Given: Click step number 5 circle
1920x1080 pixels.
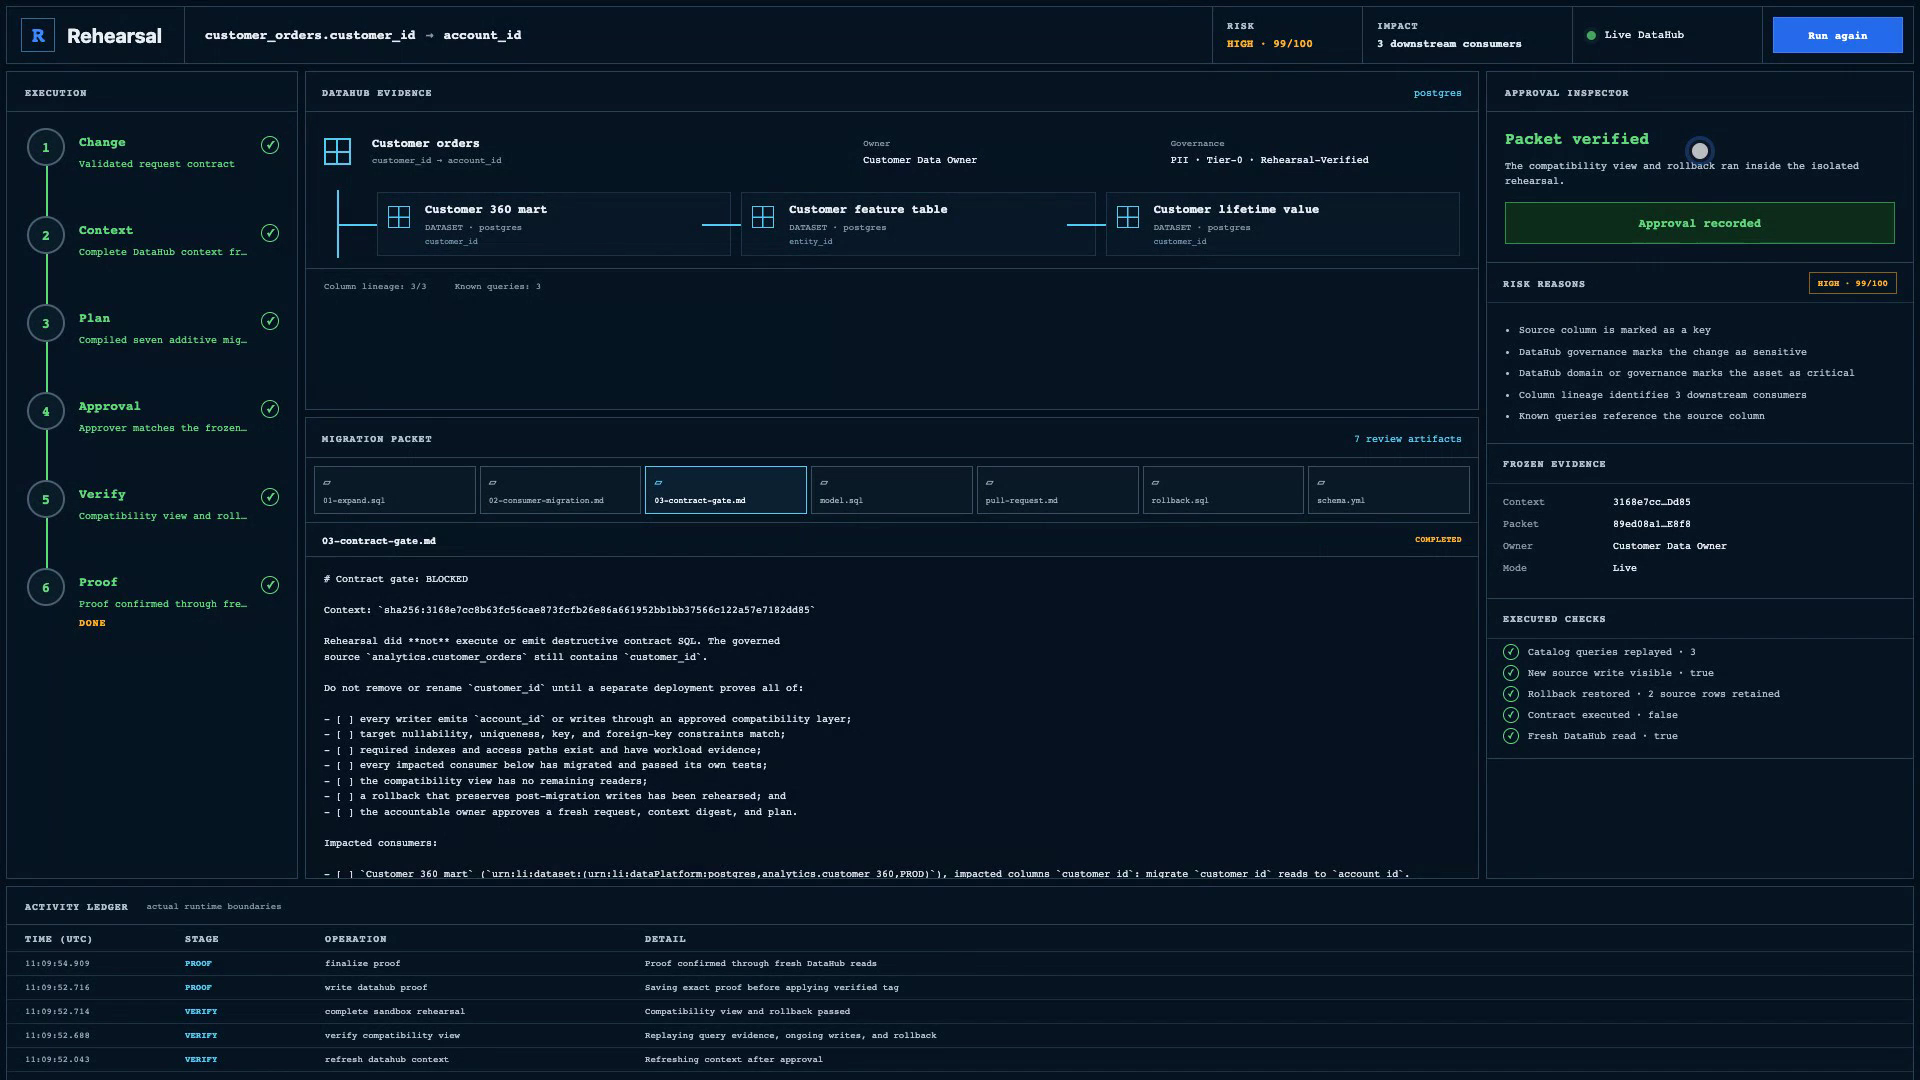Looking at the screenshot, I should (x=46, y=500).
